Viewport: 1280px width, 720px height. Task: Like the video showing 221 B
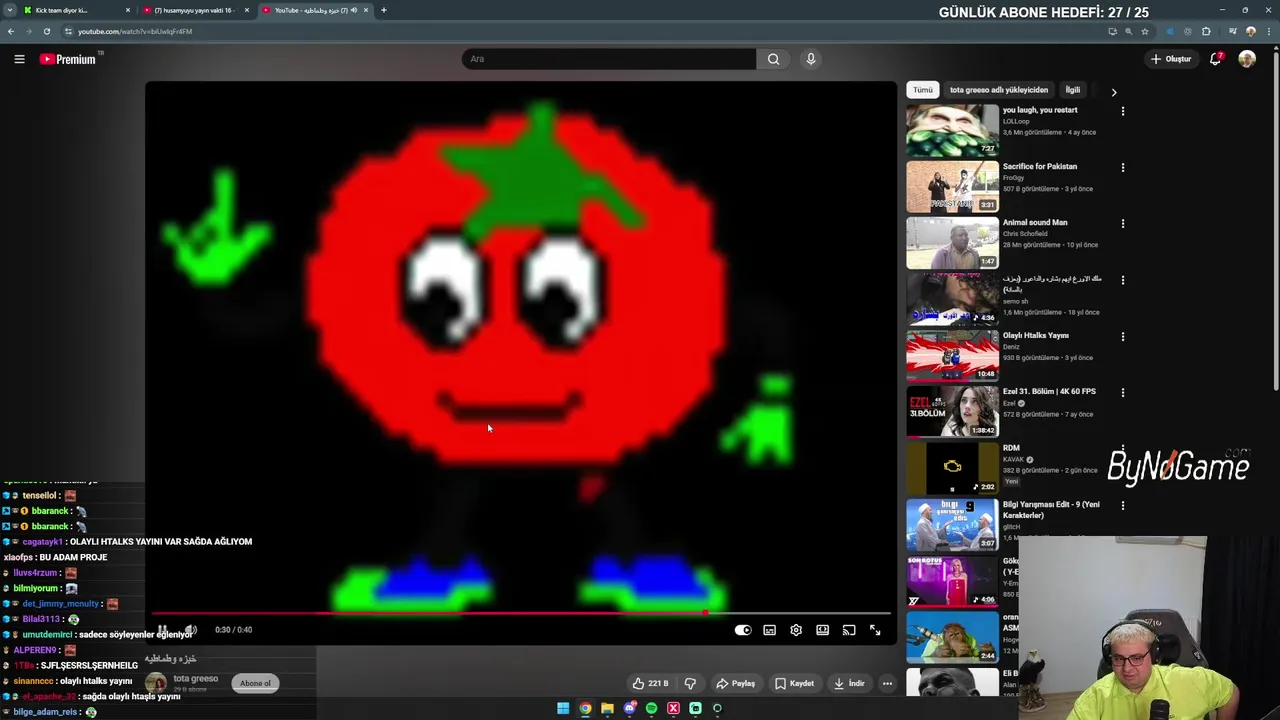650,683
